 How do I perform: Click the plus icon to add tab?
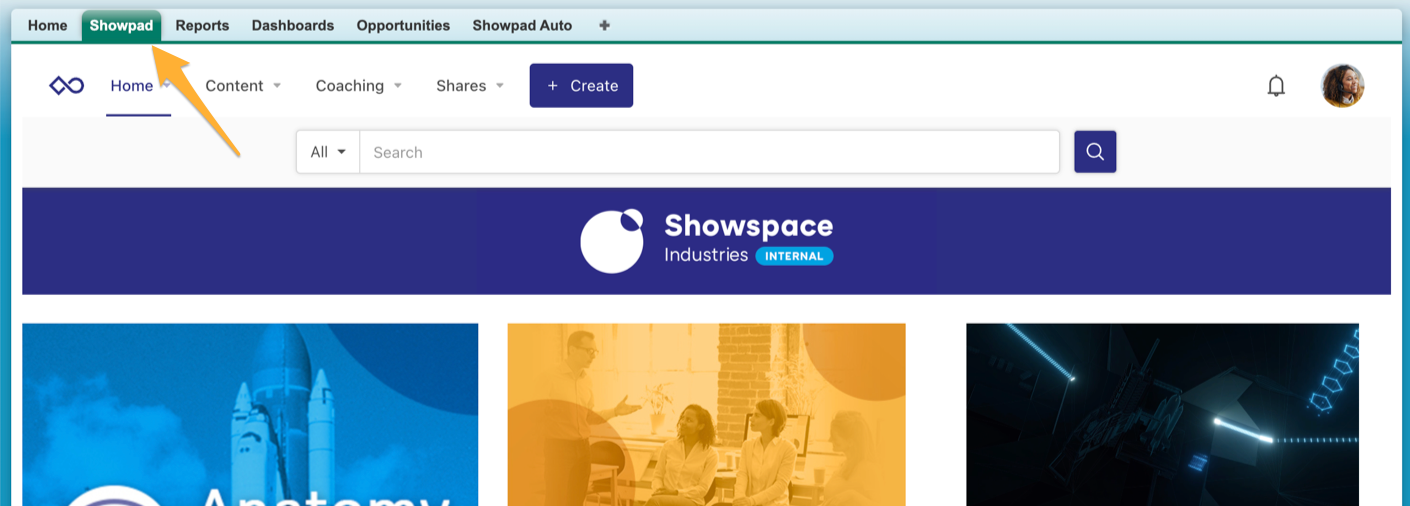[604, 26]
